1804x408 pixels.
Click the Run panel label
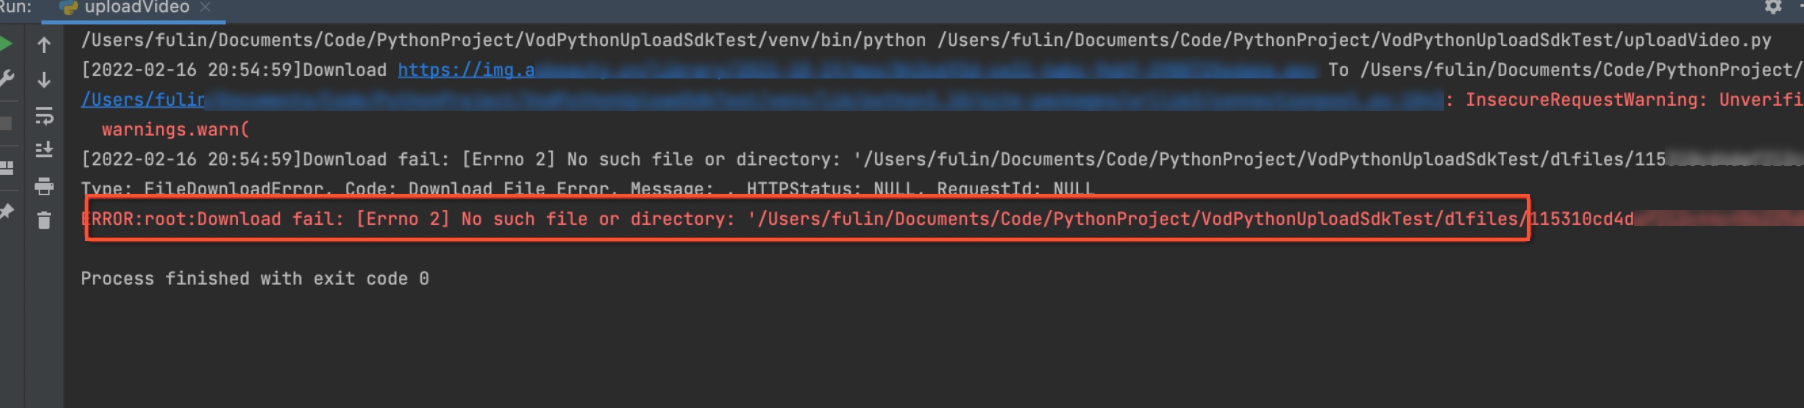pos(16,7)
